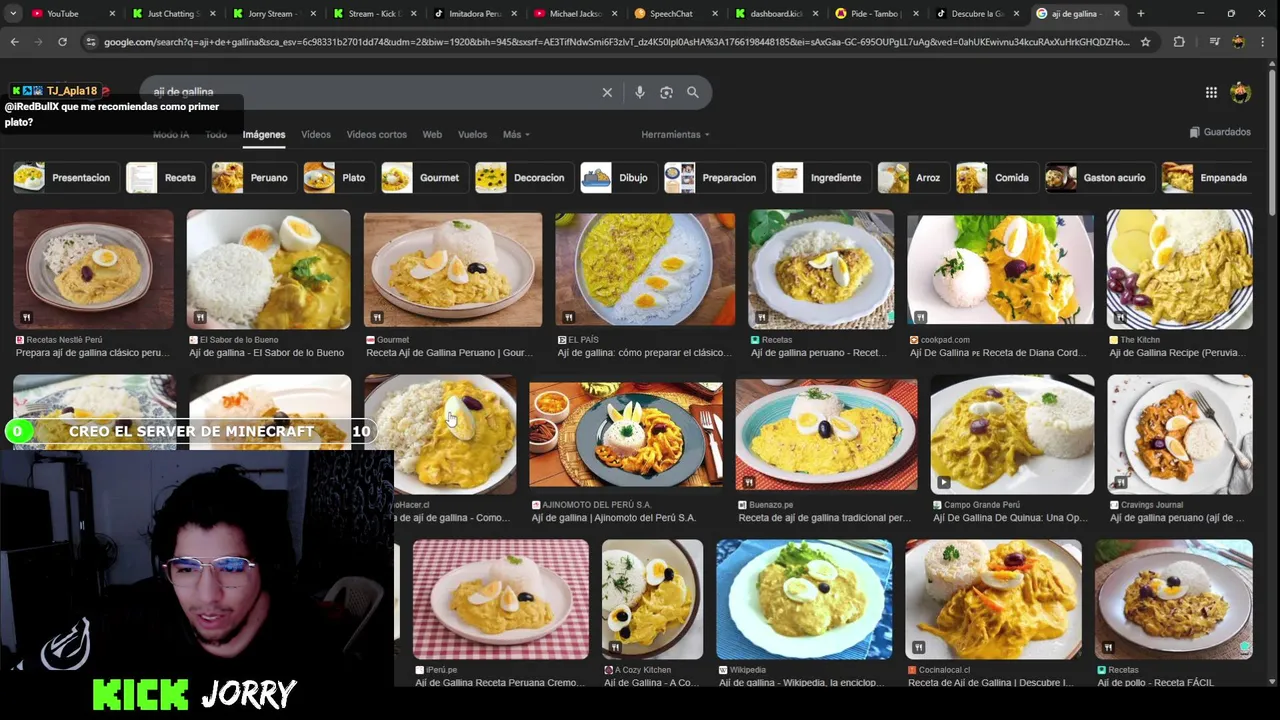Switch to the Imágenes tab
Viewport: 1280px width, 720px height.
click(264, 134)
